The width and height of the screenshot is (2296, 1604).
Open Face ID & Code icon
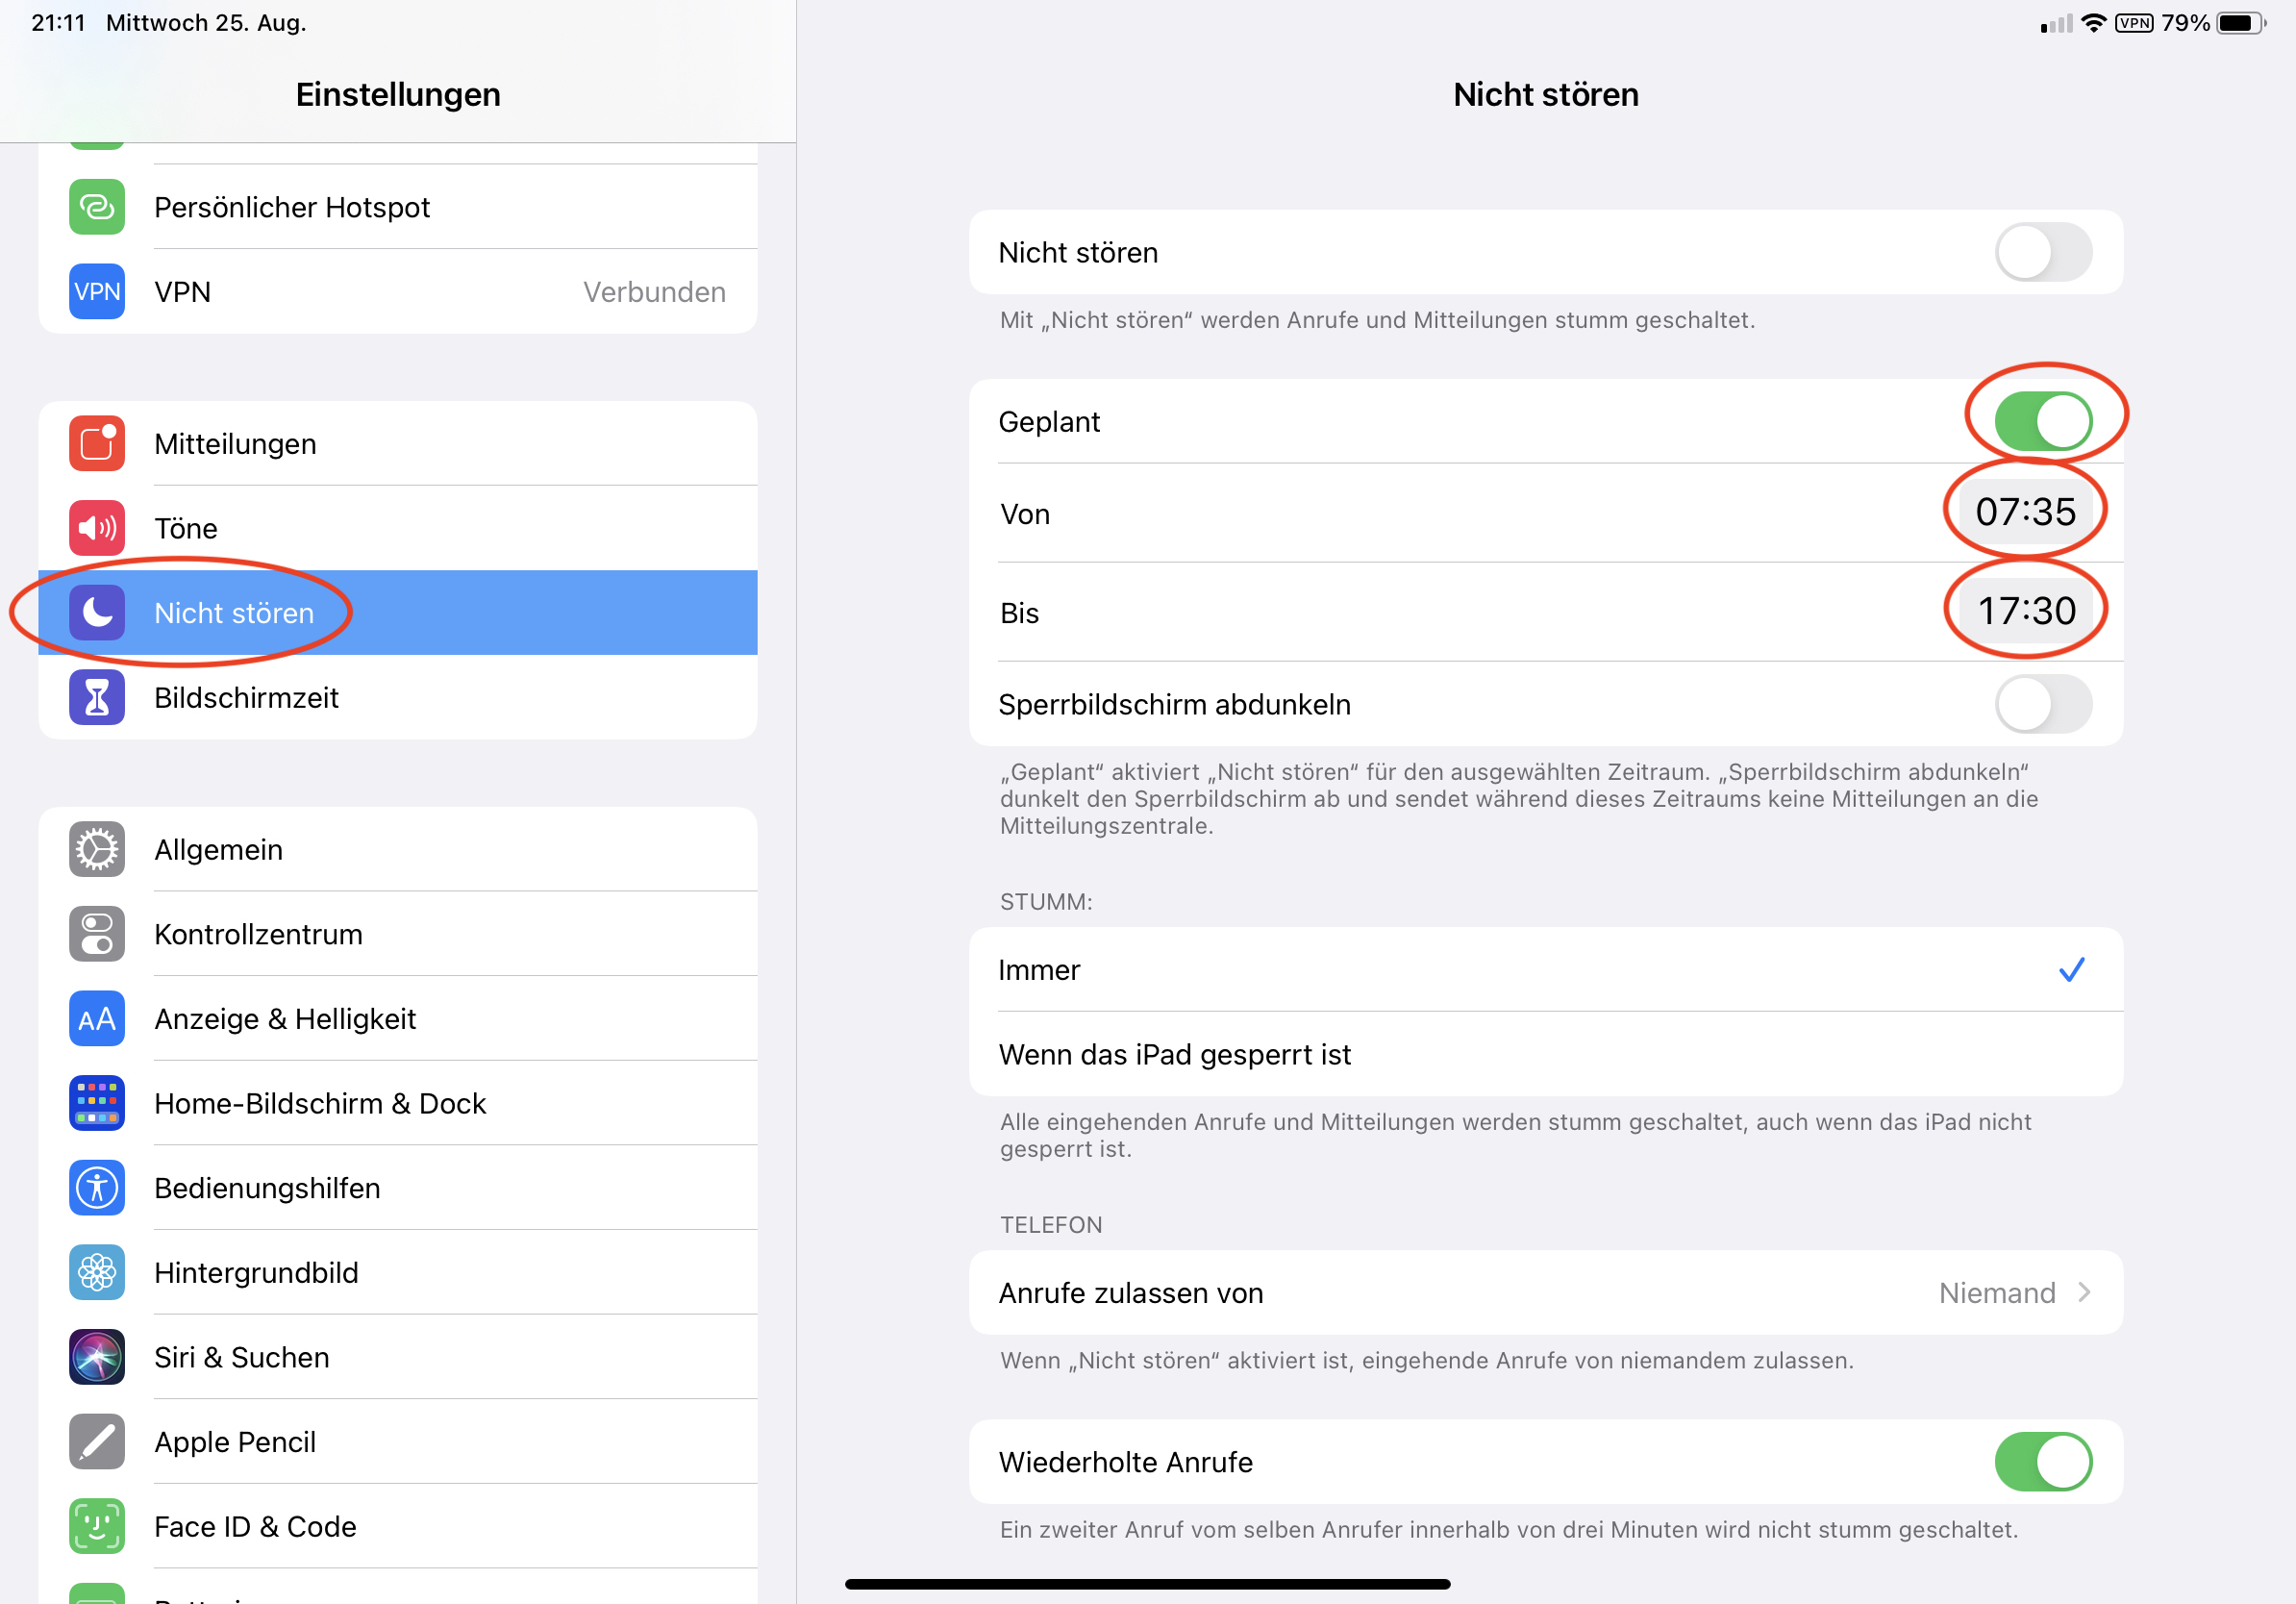97,1526
